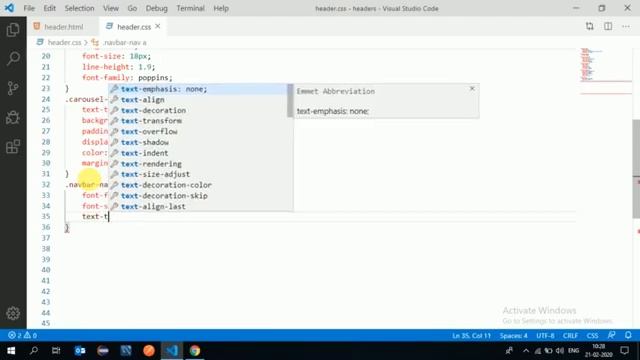640x360 pixels.
Task: Split the editor to the right
Action: [608, 27]
